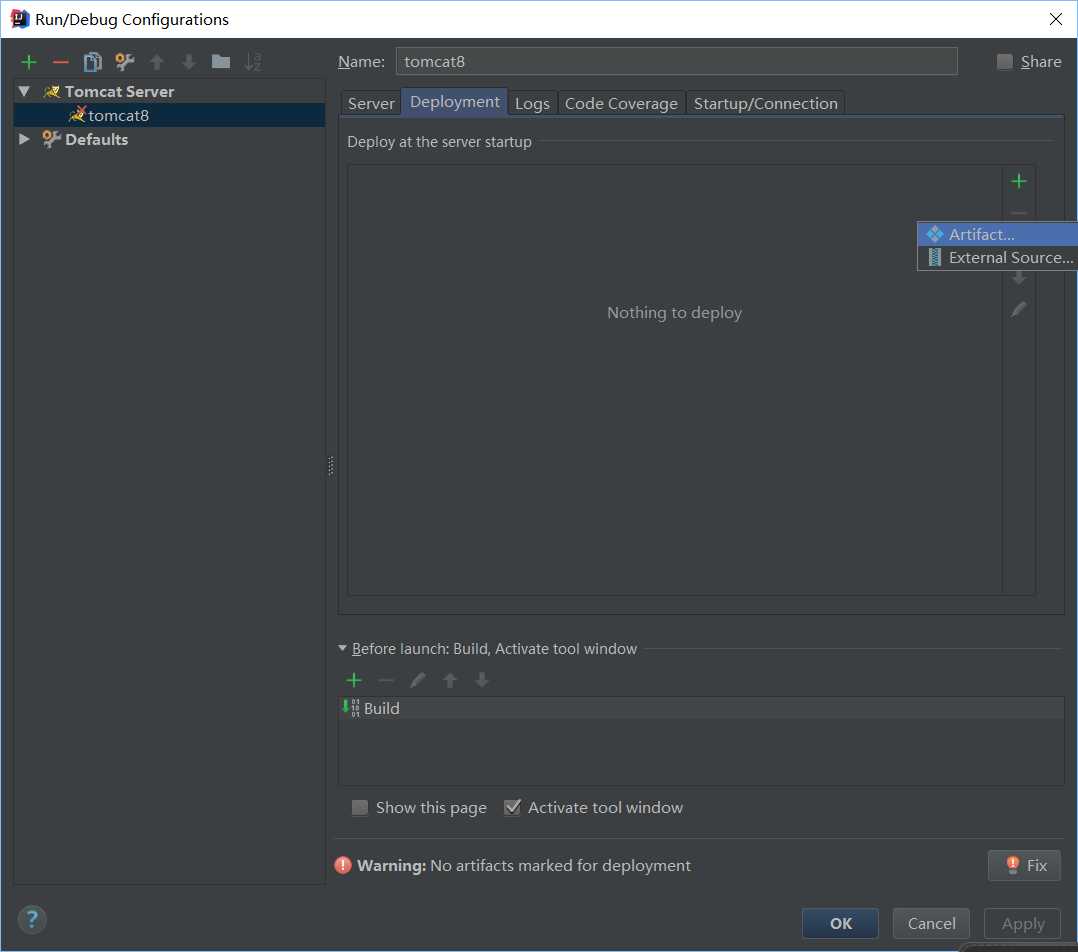Move Before launch task down
Viewport: 1078px width, 952px height.
482,680
